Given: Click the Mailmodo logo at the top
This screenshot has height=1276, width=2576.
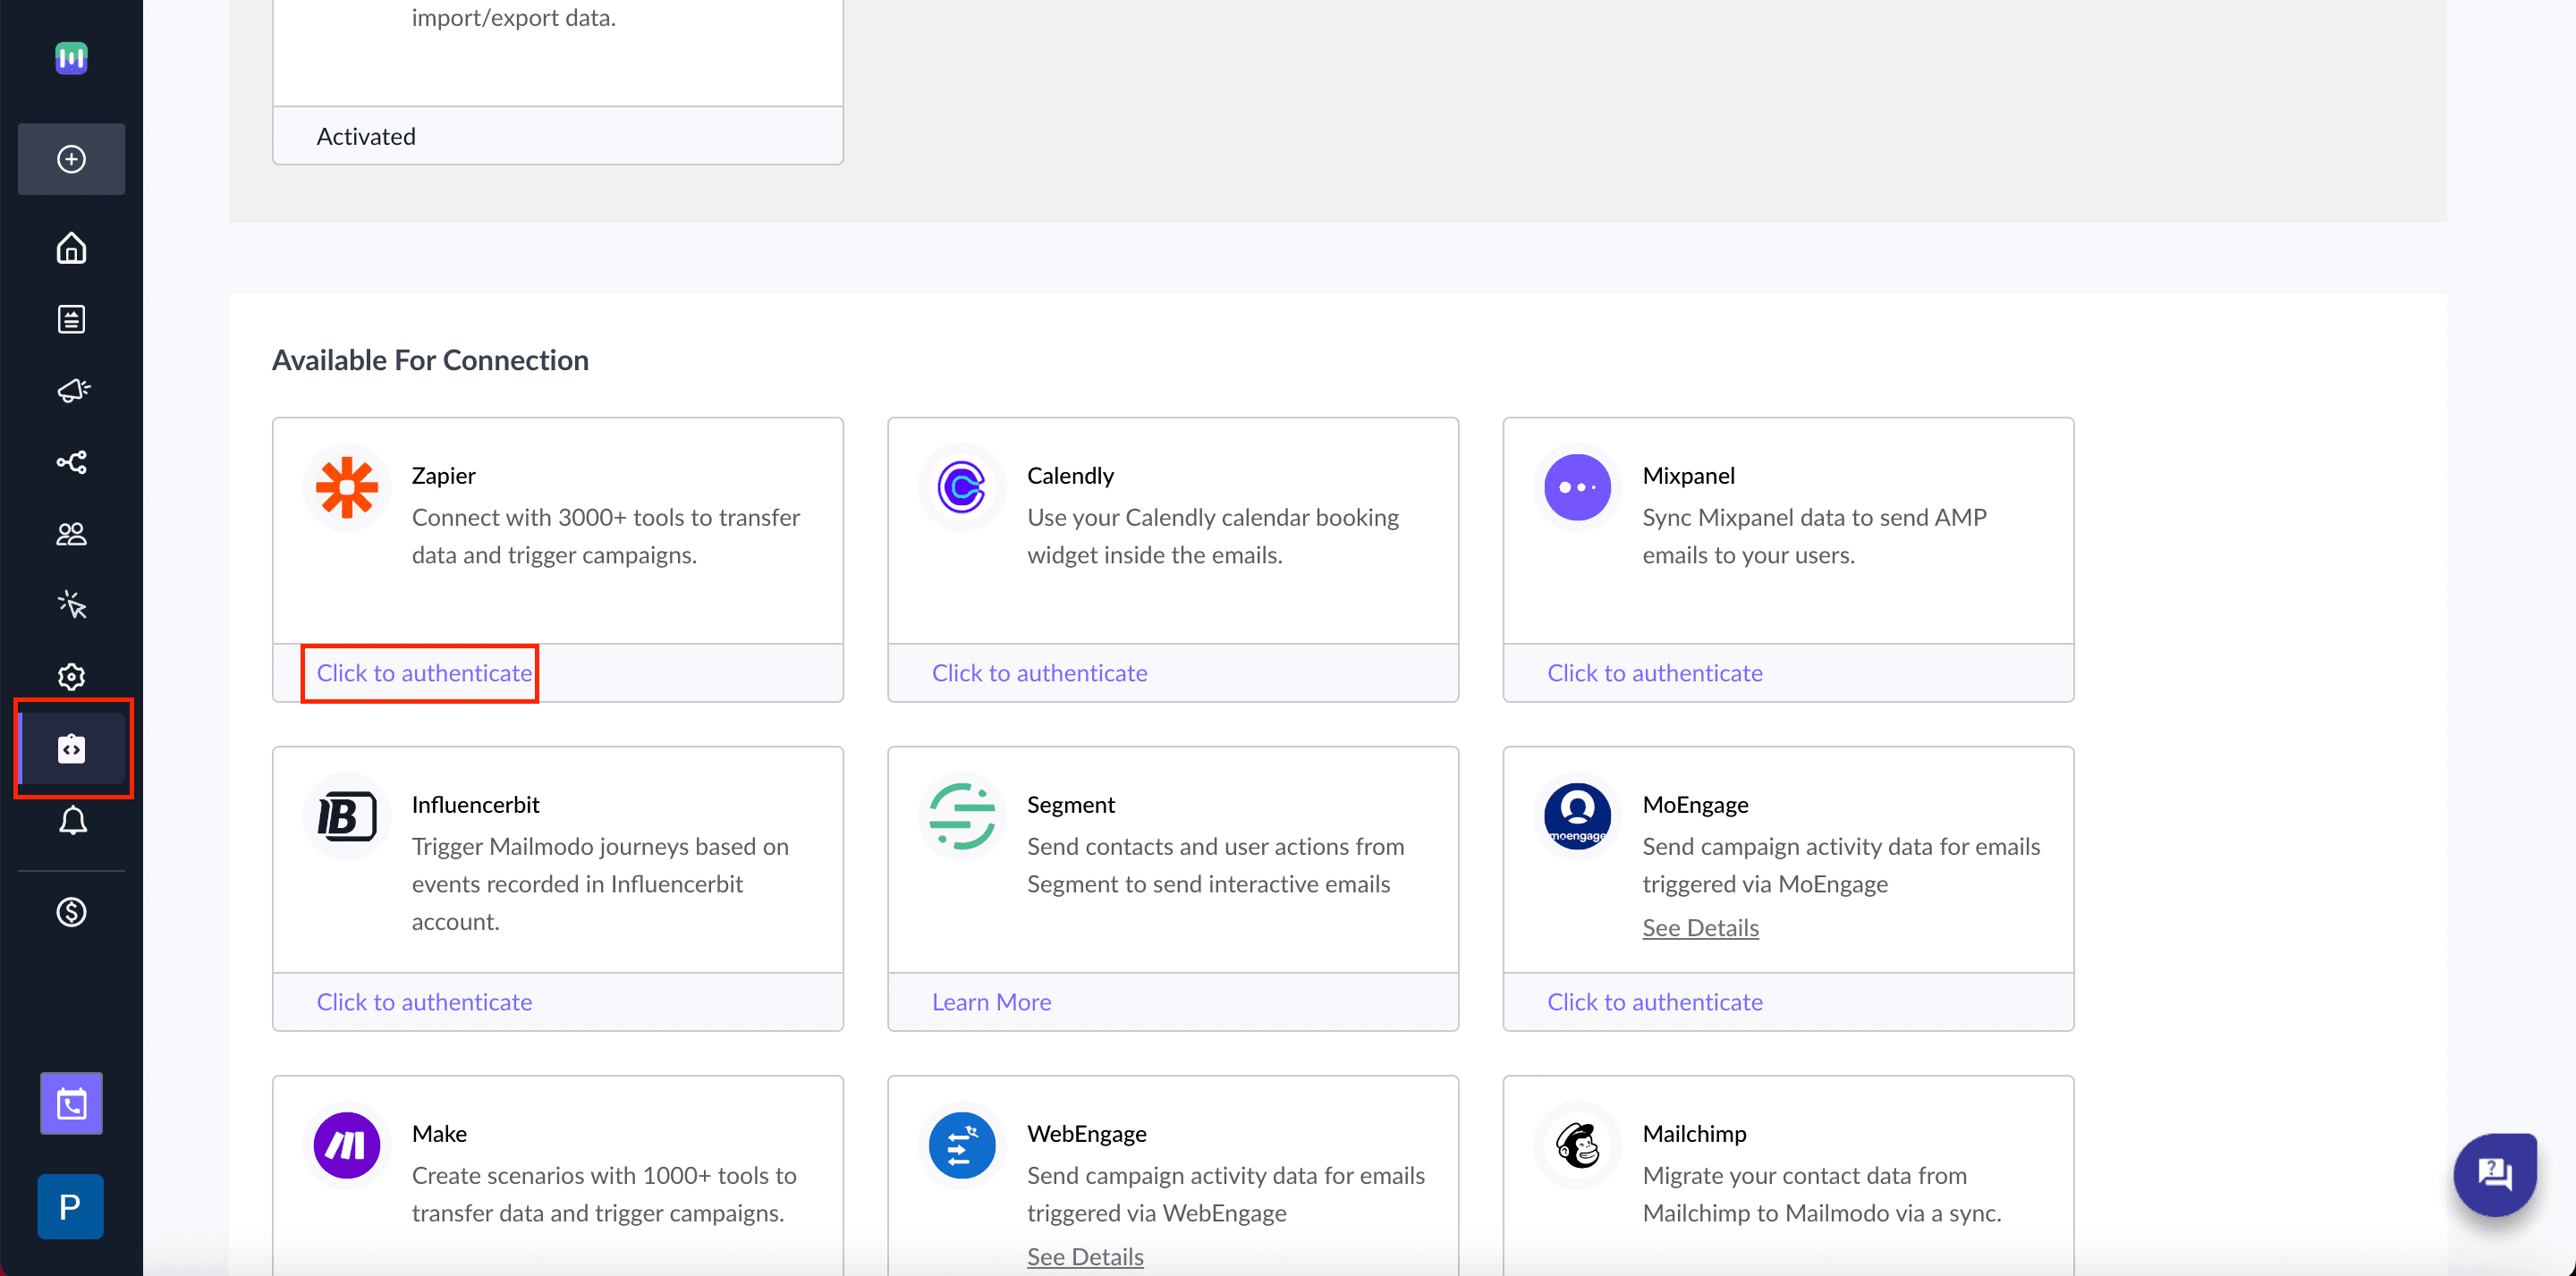Looking at the screenshot, I should pos(71,58).
